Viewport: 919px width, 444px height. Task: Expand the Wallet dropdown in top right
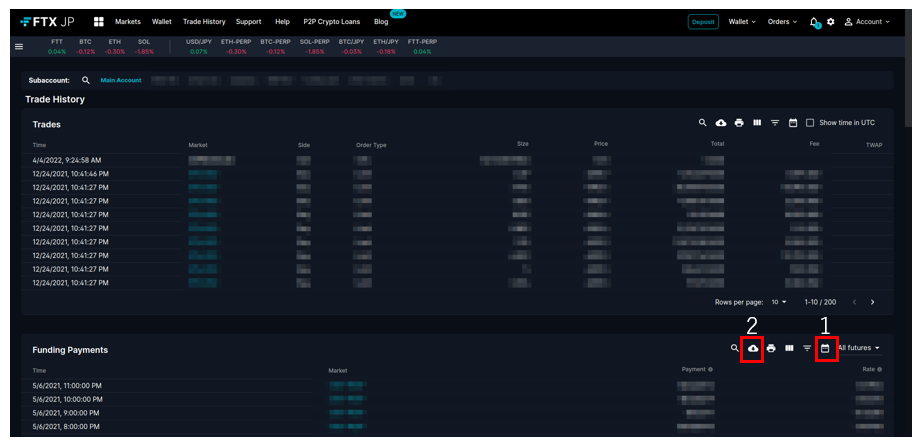[742, 22]
